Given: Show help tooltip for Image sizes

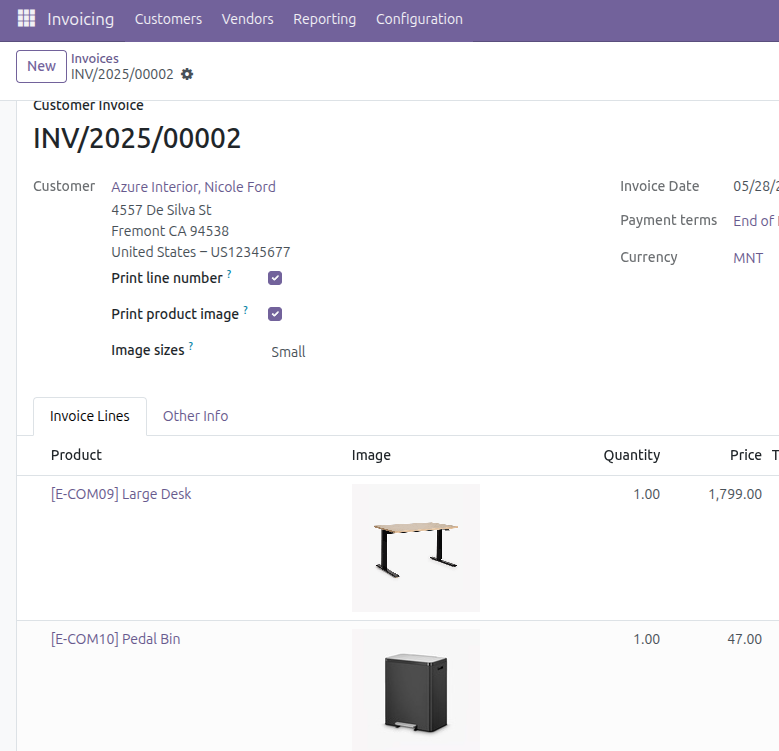Looking at the screenshot, I should pos(191,346).
